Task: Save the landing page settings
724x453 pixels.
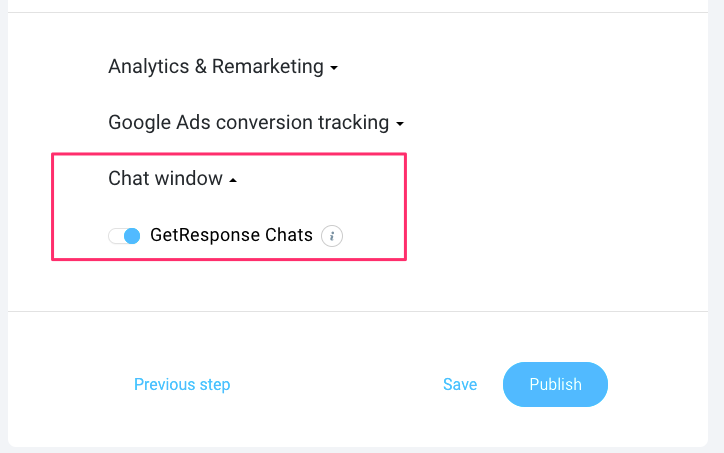Action: click(460, 384)
